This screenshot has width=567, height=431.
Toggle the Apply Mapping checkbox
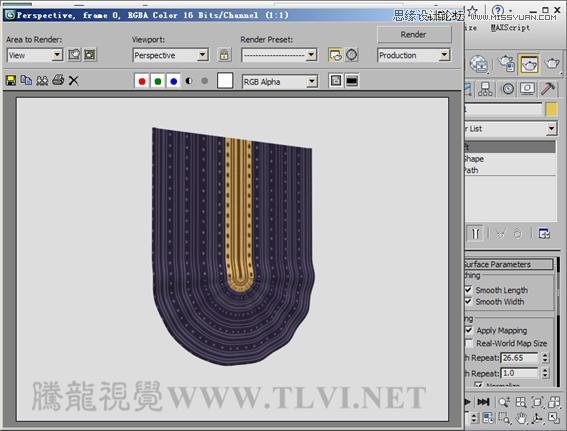469,330
